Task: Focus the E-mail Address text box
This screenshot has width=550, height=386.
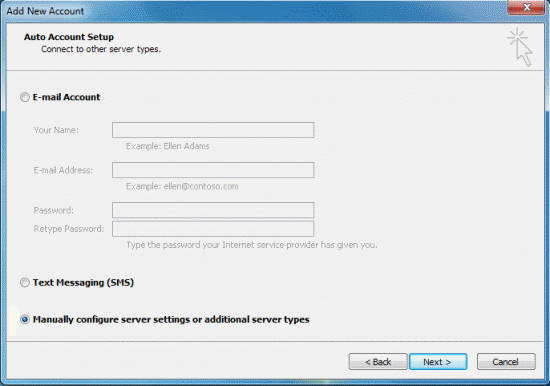Action: point(213,170)
